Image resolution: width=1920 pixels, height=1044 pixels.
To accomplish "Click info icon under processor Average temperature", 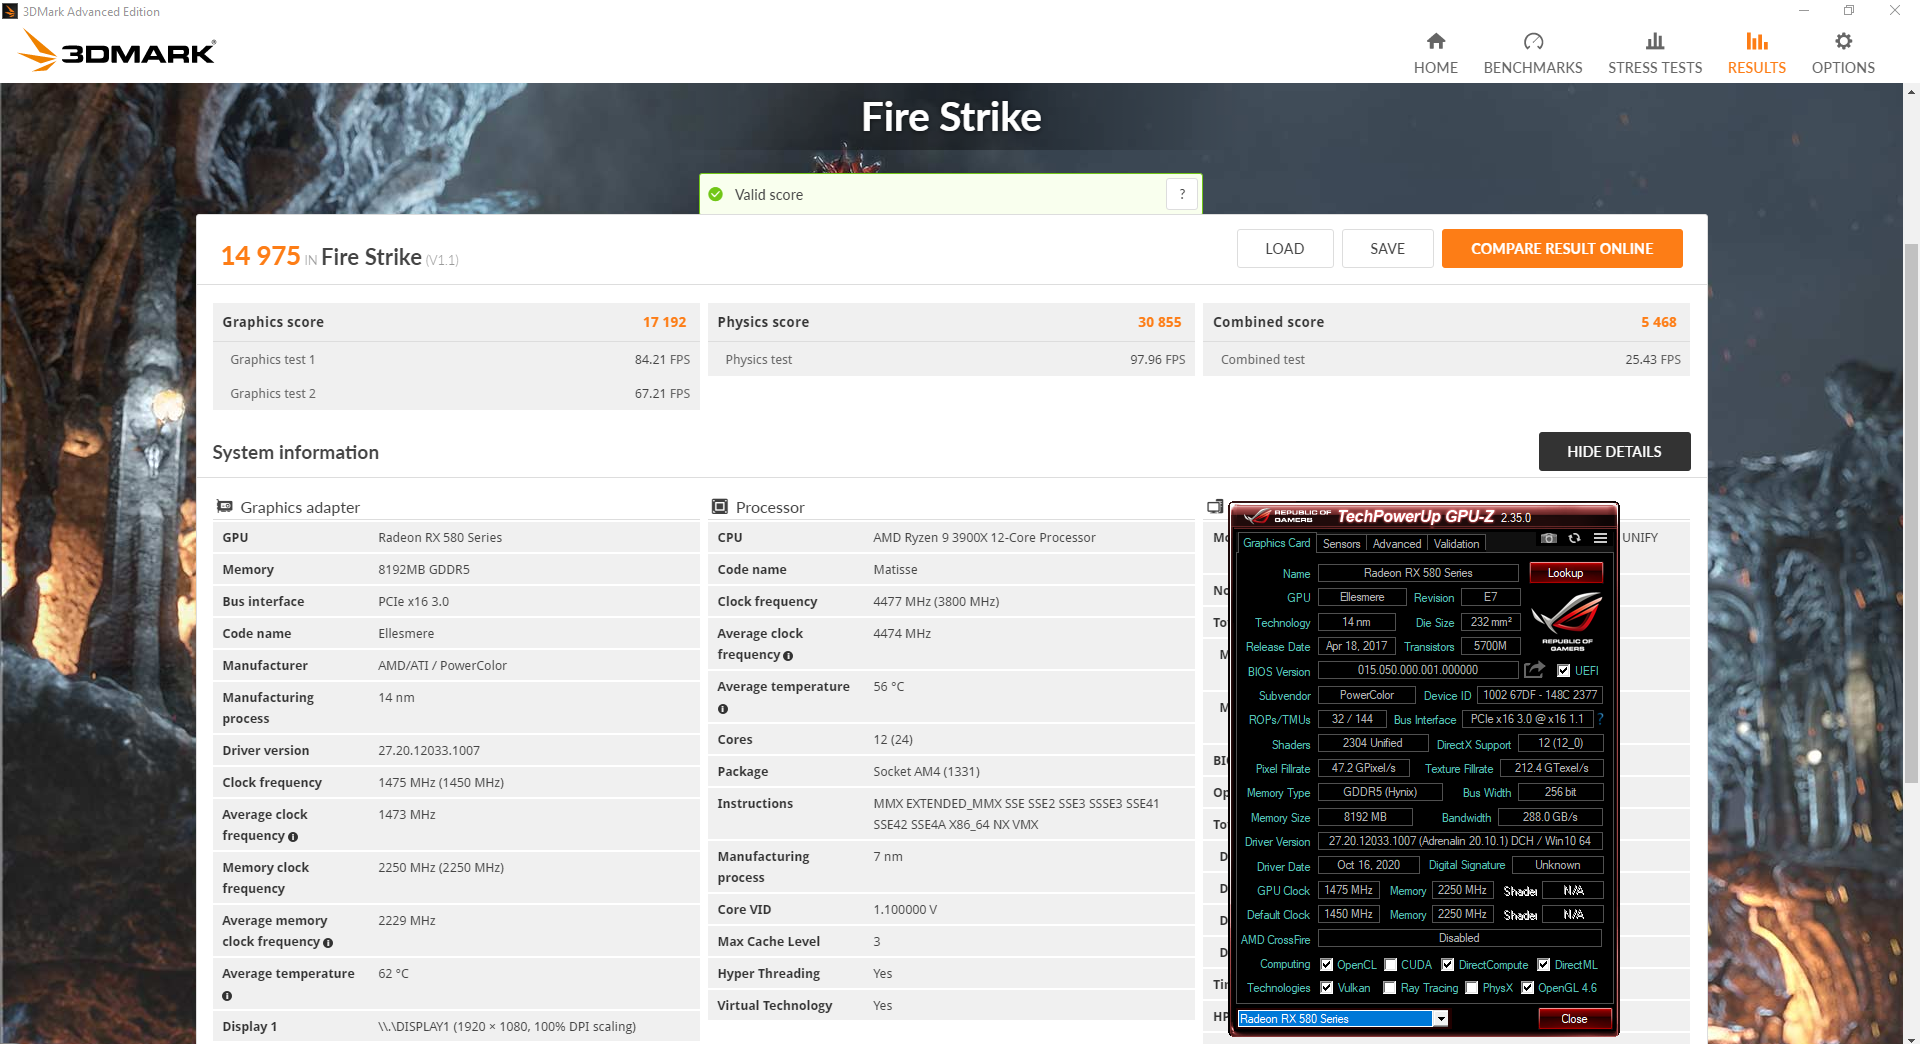I will coord(723,709).
